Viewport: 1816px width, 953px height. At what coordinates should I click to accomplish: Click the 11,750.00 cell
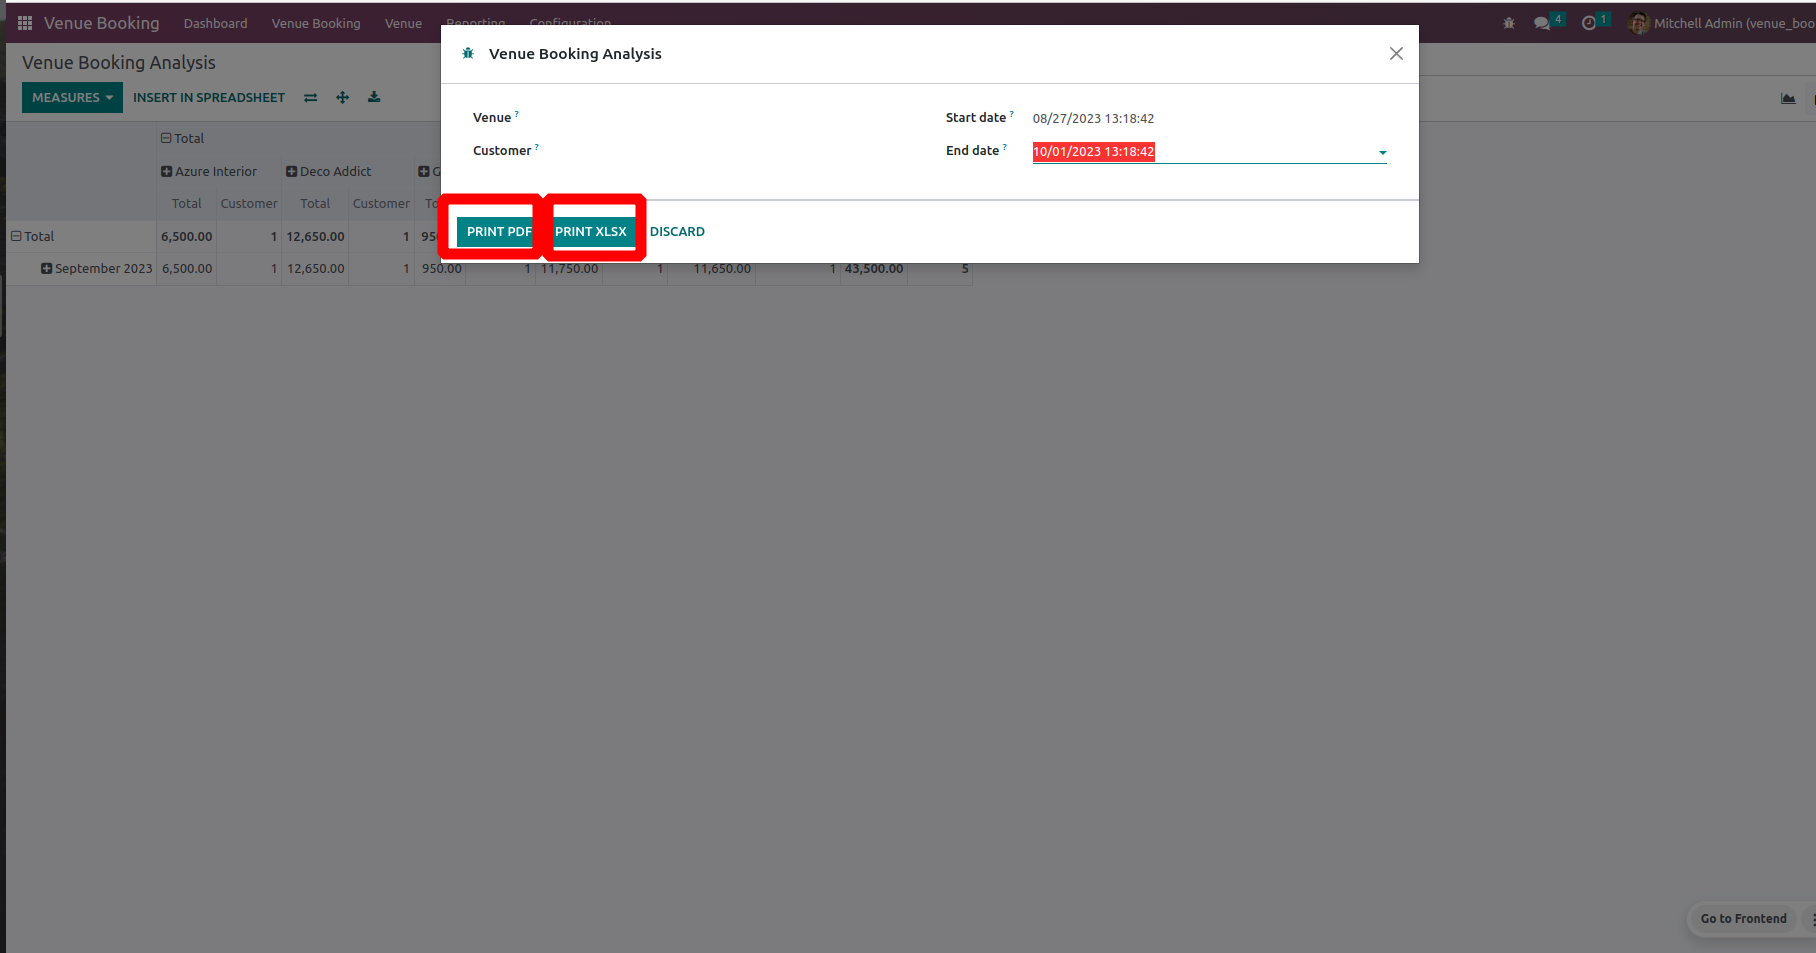pos(570,268)
